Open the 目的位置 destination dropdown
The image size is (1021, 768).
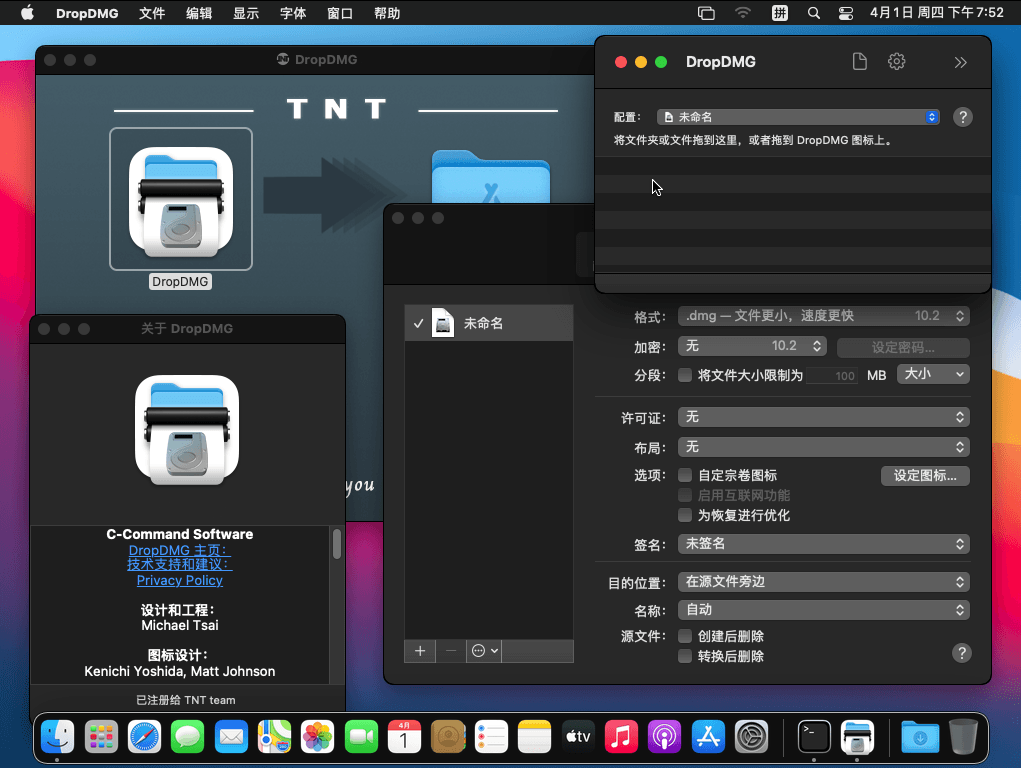[824, 582]
